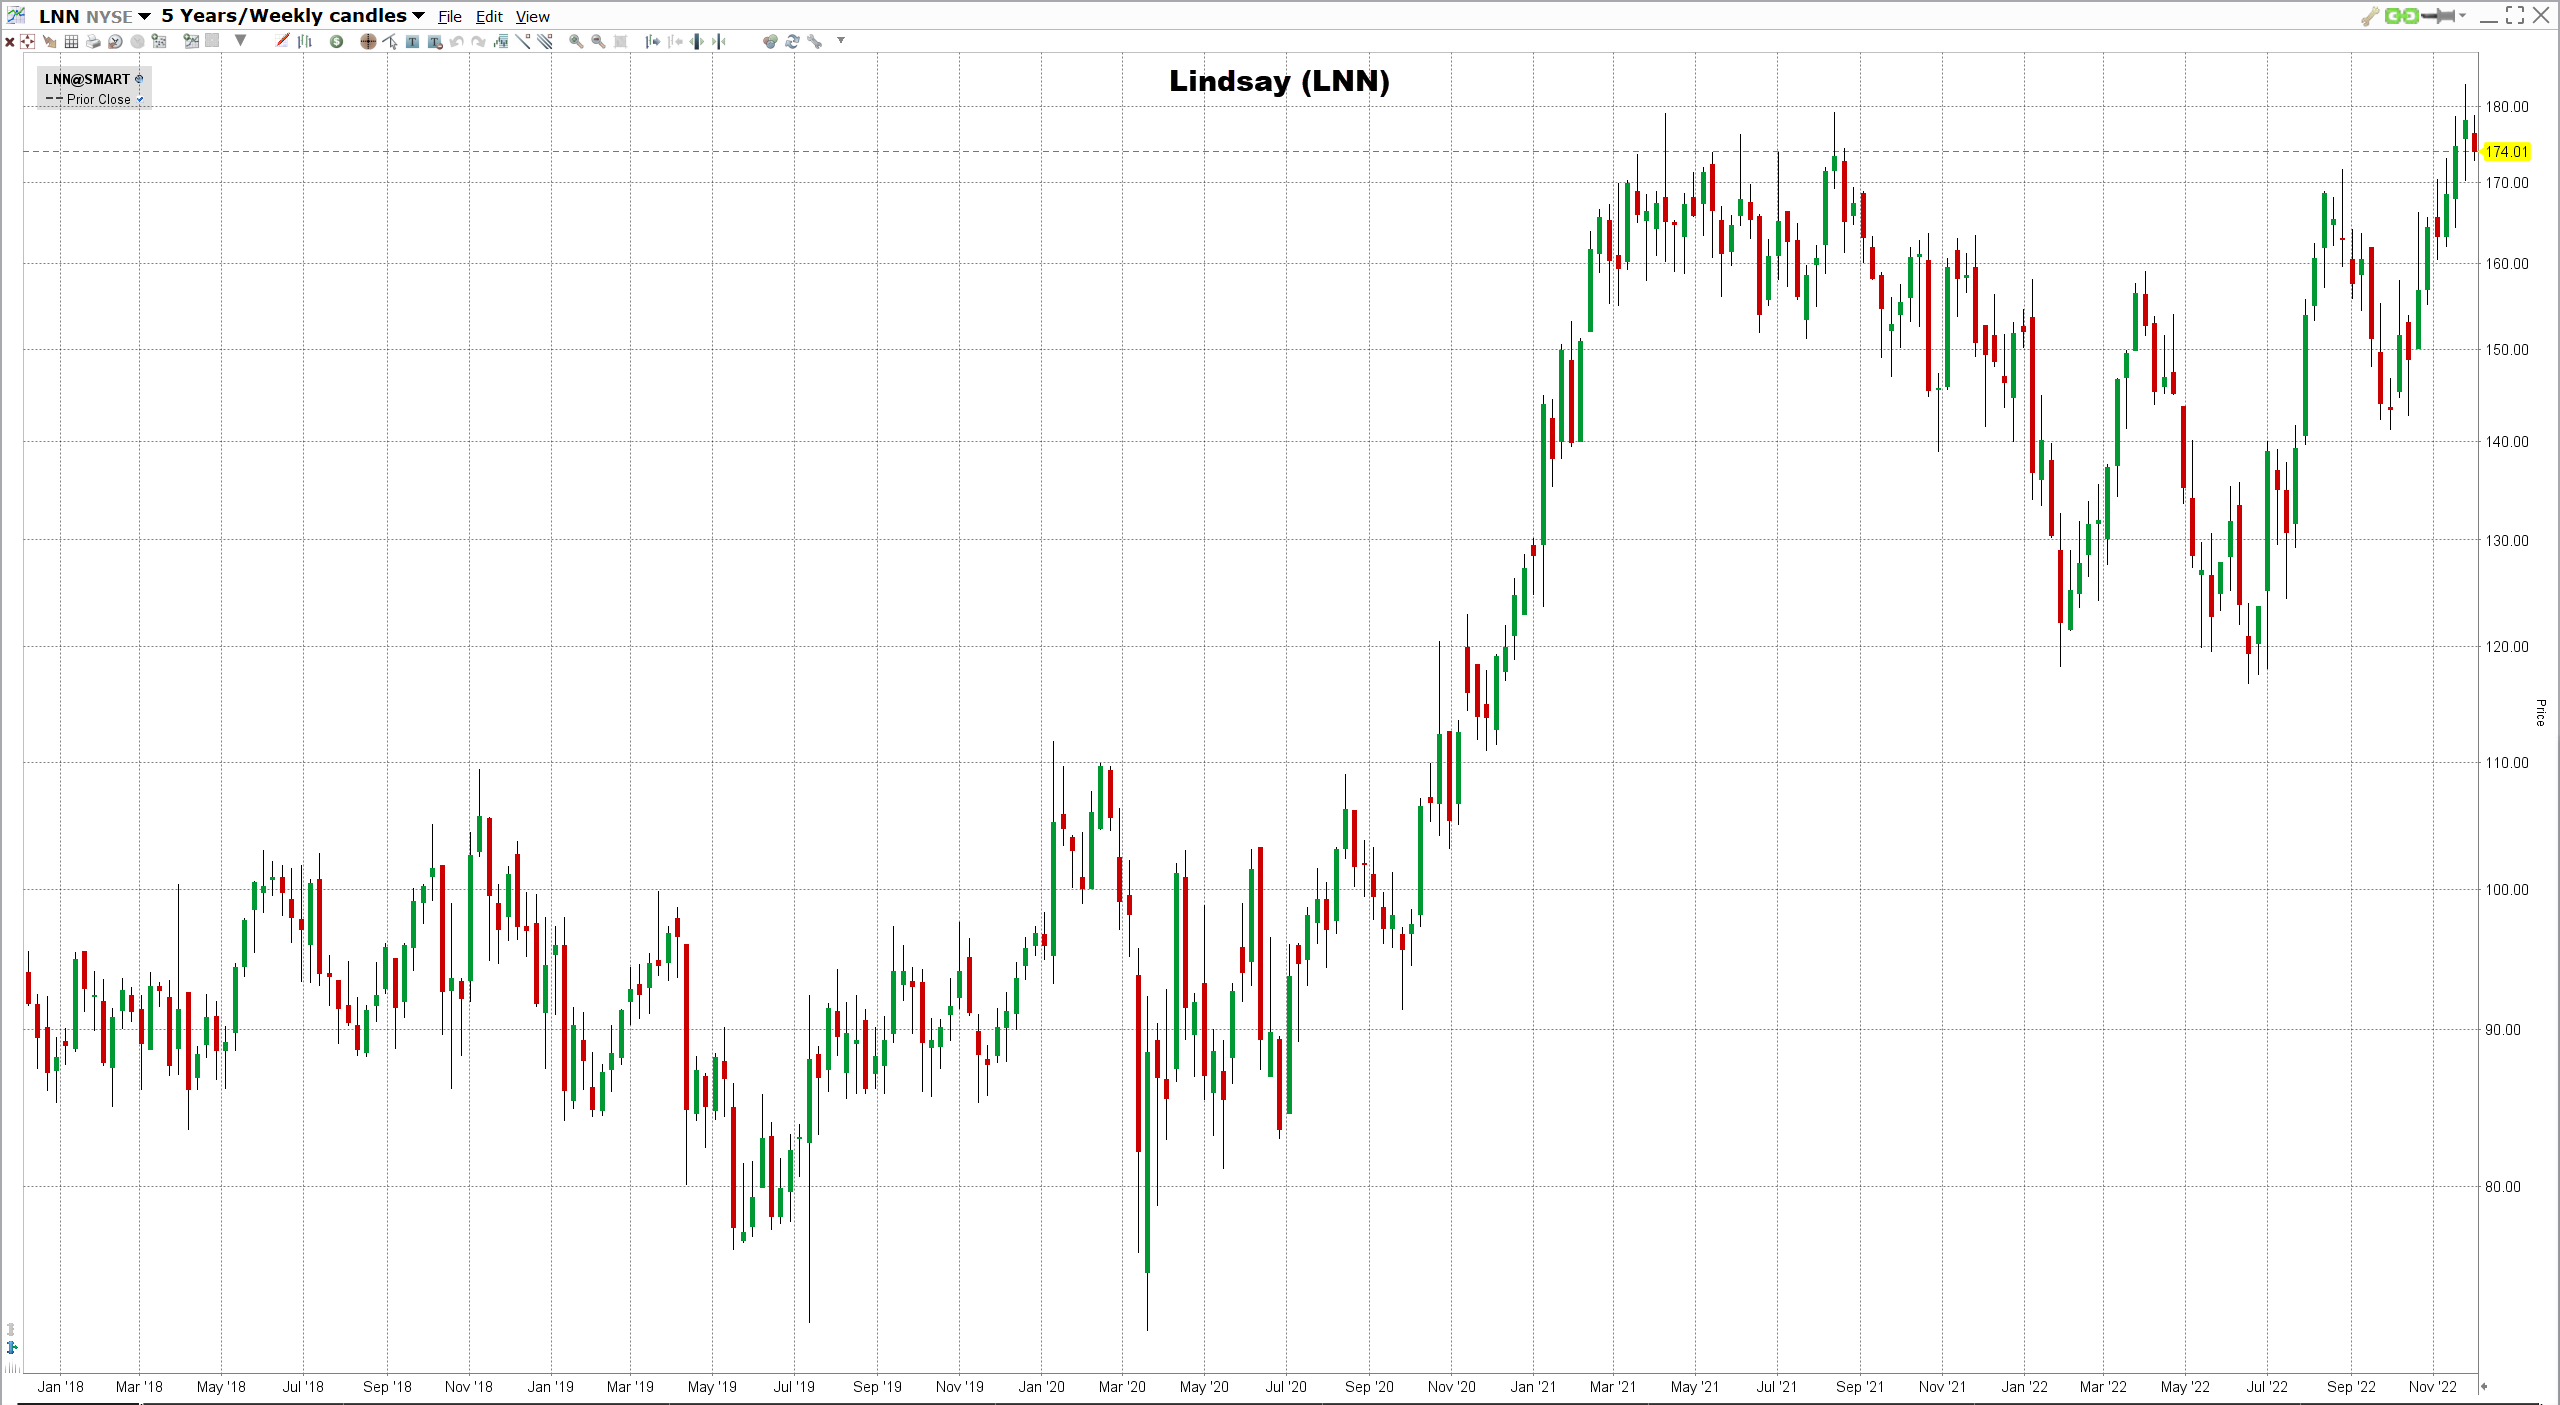The width and height of the screenshot is (2560, 1405).
Task: Click the blue icon at bottom-left of chart
Action: coord(12,1348)
